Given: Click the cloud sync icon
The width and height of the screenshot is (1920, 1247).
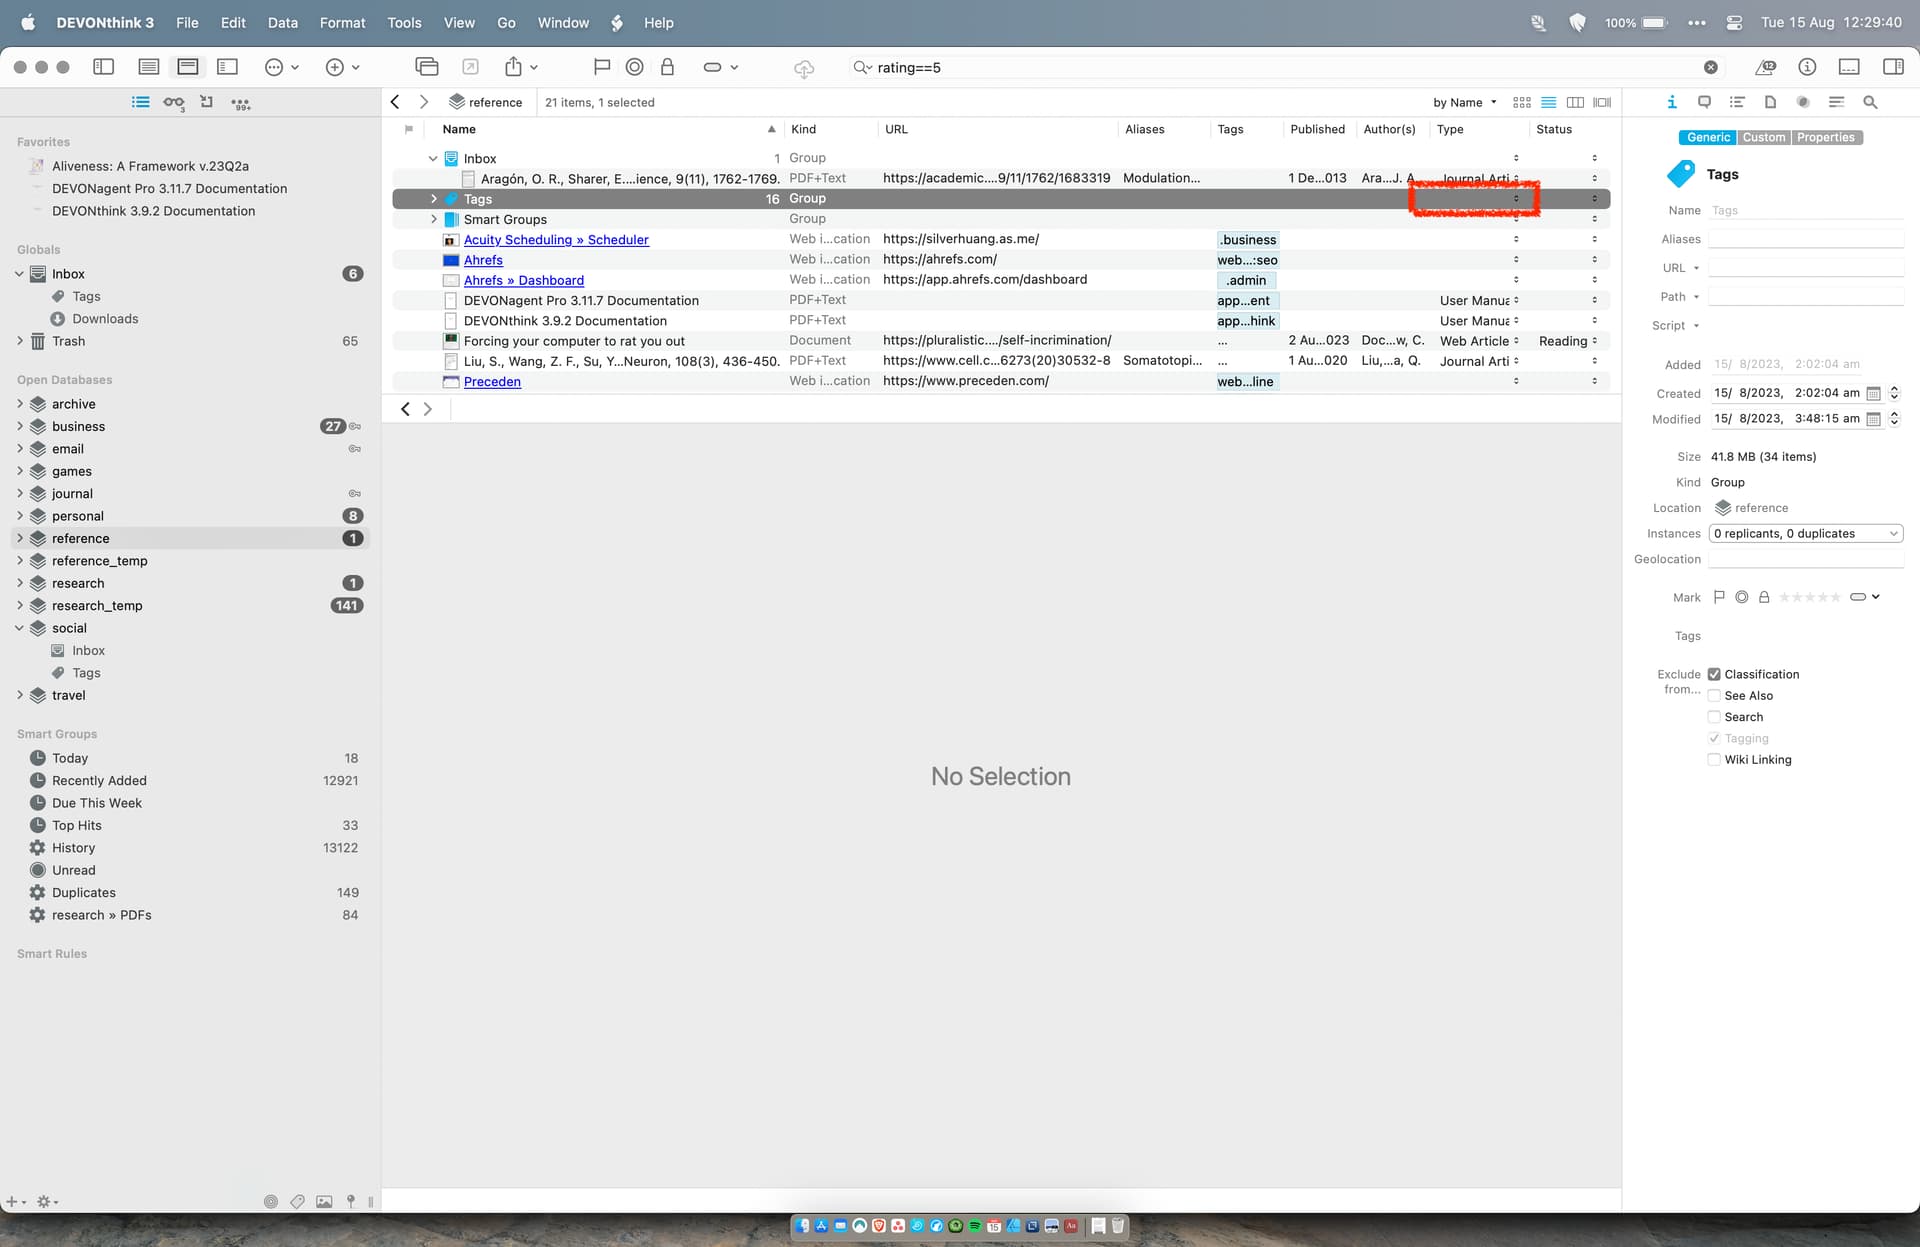Looking at the screenshot, I should (803, 68).
